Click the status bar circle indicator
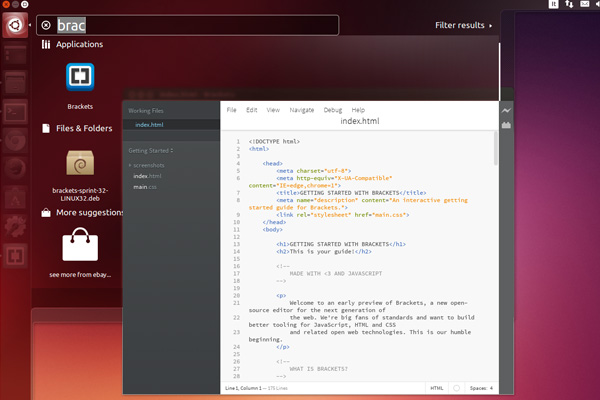The width and height of the screenshot is (600, 400). click(x=456, y=388)
